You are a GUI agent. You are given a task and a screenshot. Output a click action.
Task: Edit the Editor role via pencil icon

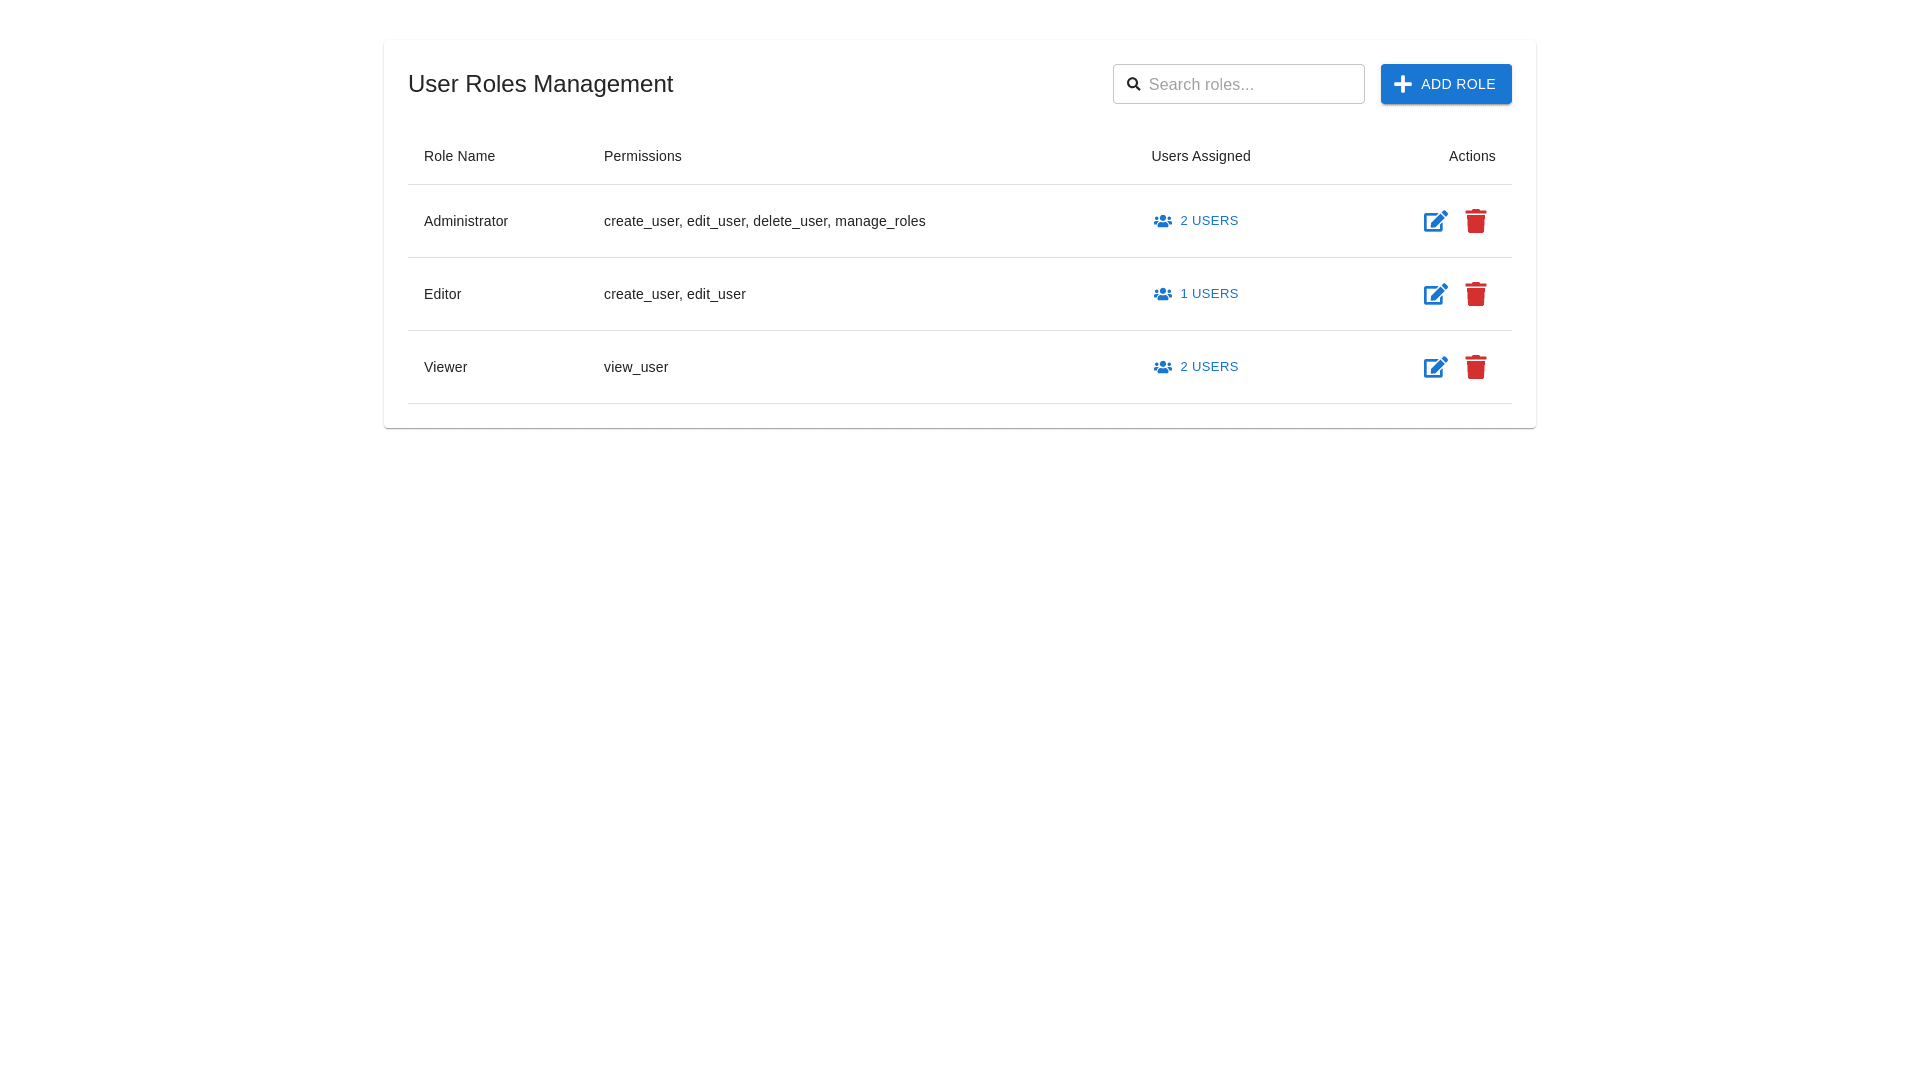1435,294
